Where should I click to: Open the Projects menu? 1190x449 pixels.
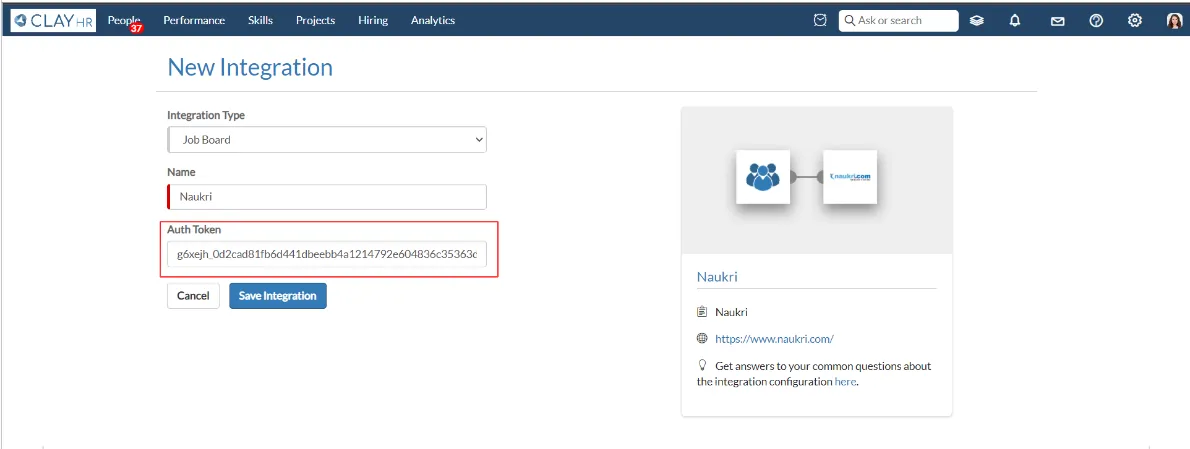tap(316, 20)
